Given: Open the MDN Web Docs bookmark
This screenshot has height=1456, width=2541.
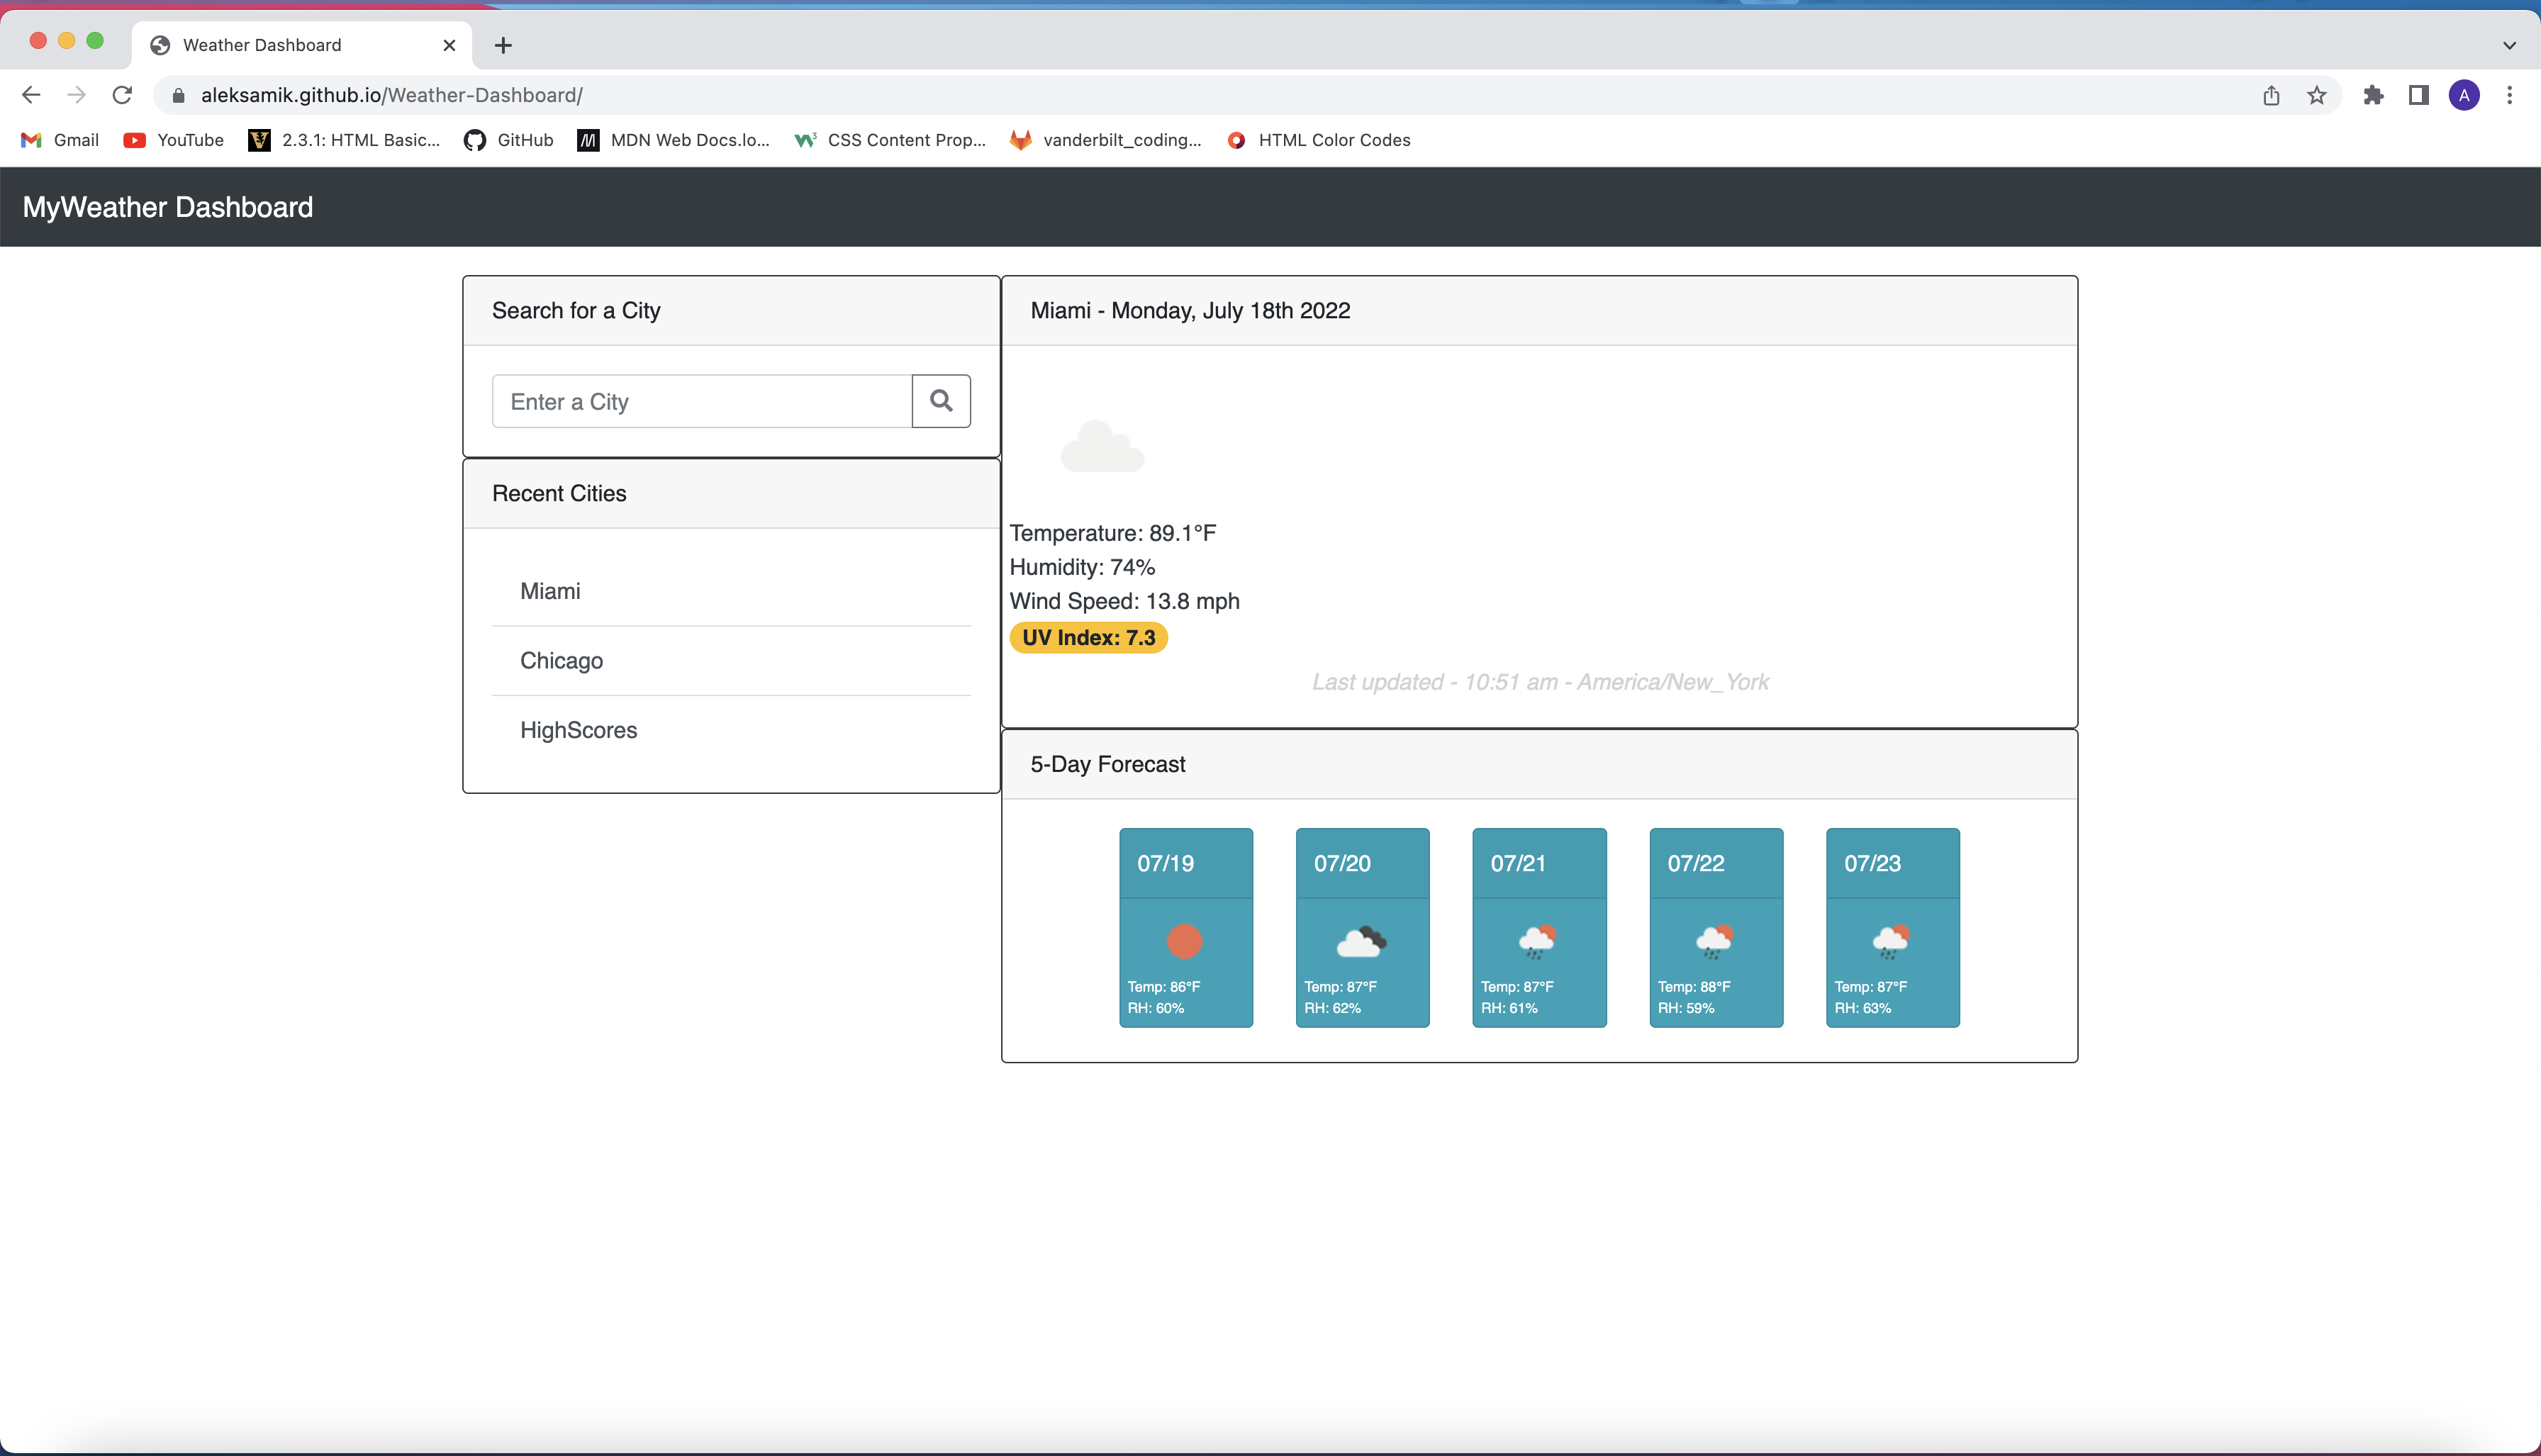Looking at the screenshot, I should (673, 140).
